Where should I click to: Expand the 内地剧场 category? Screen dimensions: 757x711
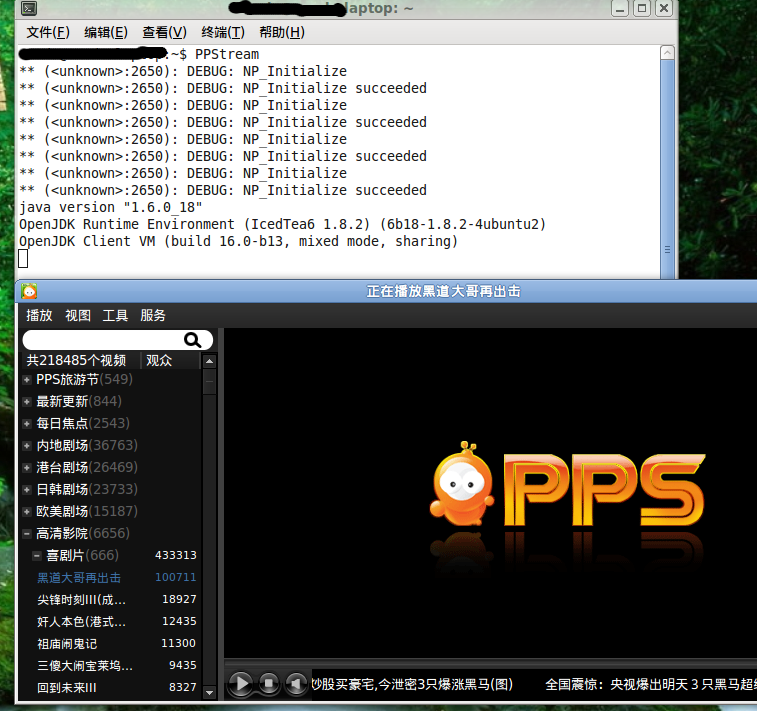pyautogui.click(x=27, y=446)
